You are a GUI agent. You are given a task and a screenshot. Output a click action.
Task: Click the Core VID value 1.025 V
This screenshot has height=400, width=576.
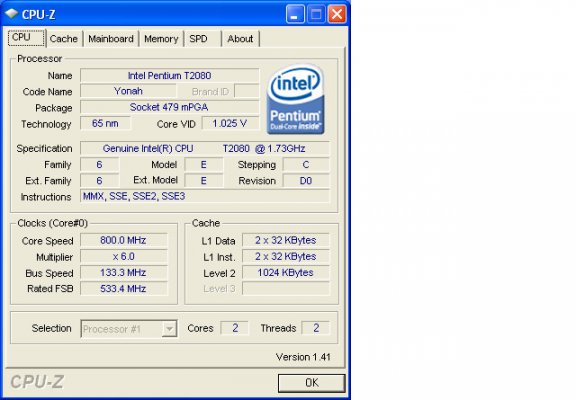click(230, 123)
